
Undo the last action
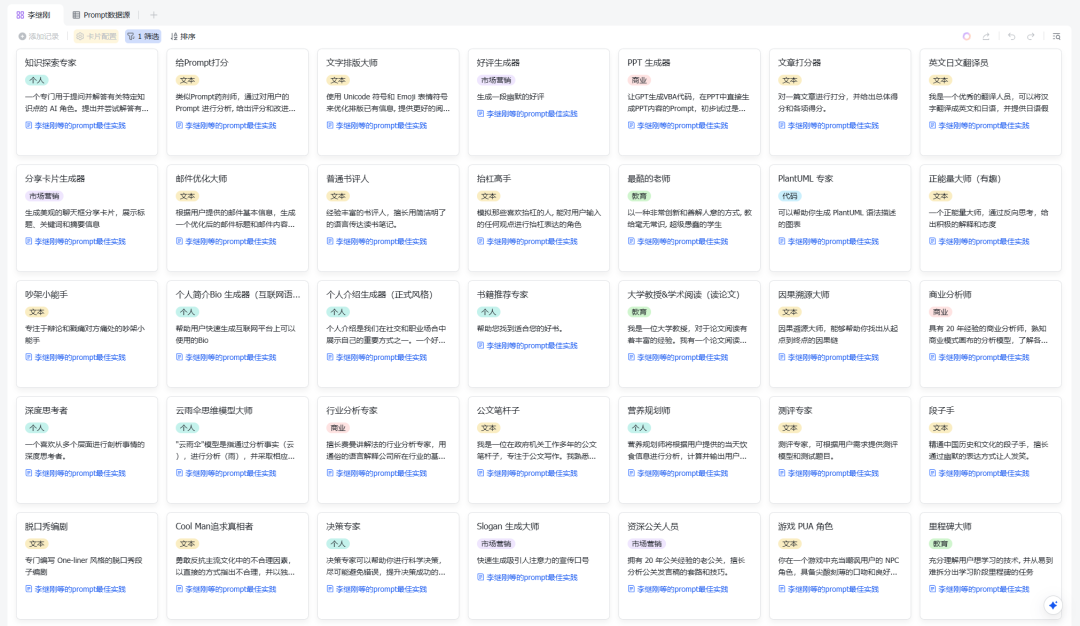pyautogui.click(x=1011, y=36)
